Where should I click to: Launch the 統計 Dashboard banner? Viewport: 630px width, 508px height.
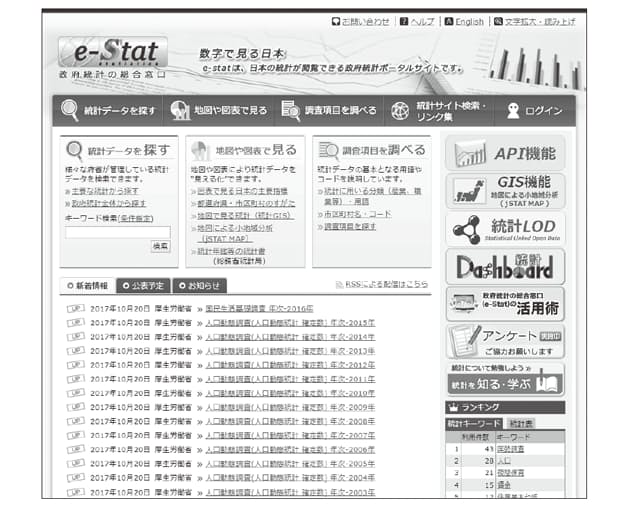tap(504, 266)
